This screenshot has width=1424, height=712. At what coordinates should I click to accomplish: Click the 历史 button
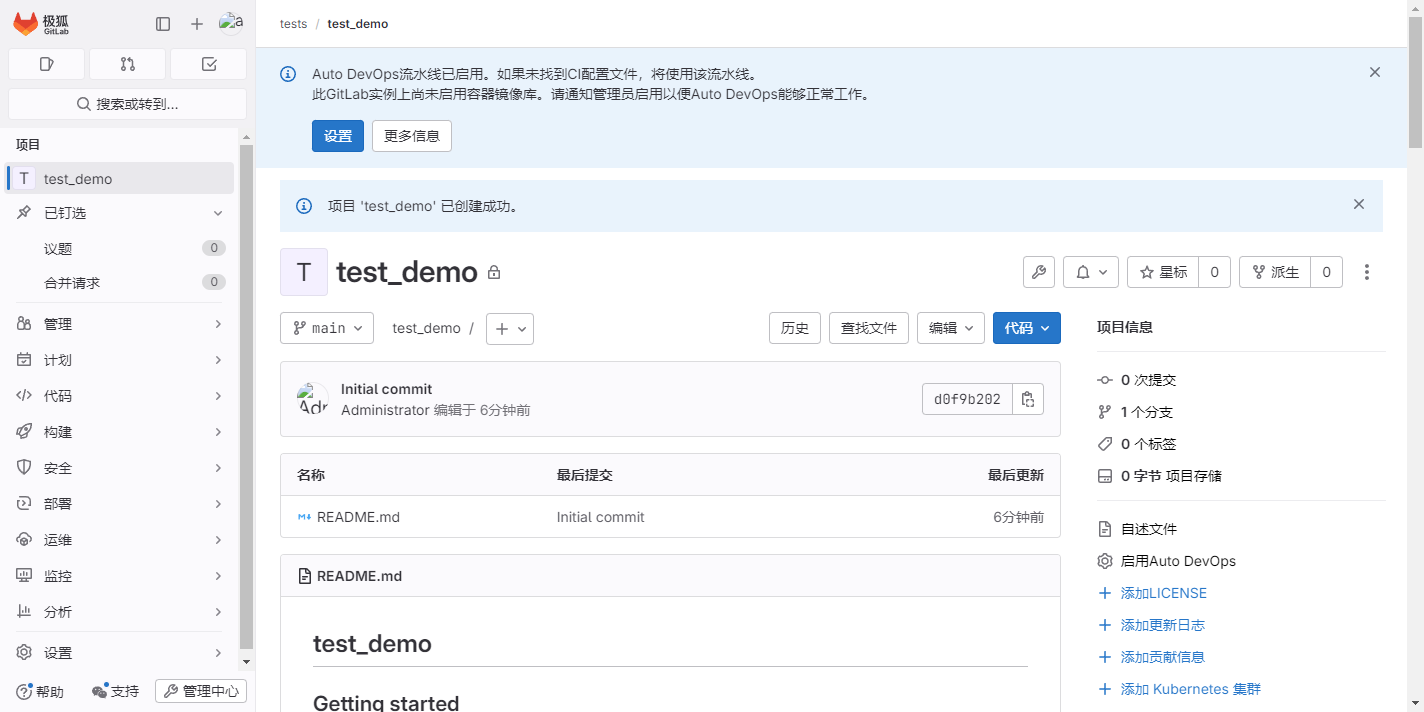794,328
